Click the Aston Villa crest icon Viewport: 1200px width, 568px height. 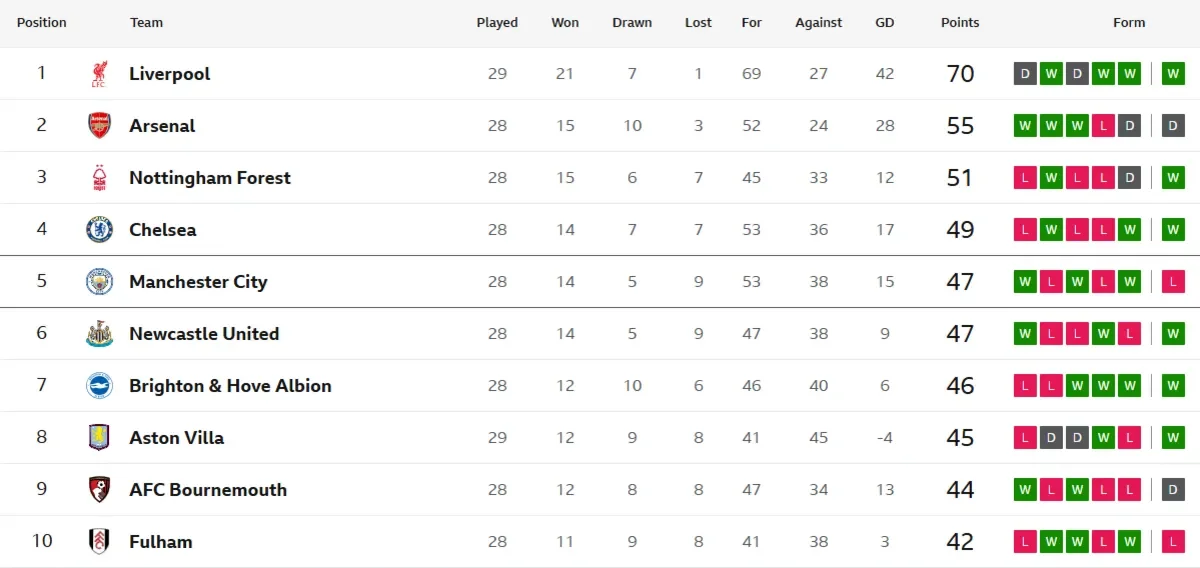click(x=99, y=438)
